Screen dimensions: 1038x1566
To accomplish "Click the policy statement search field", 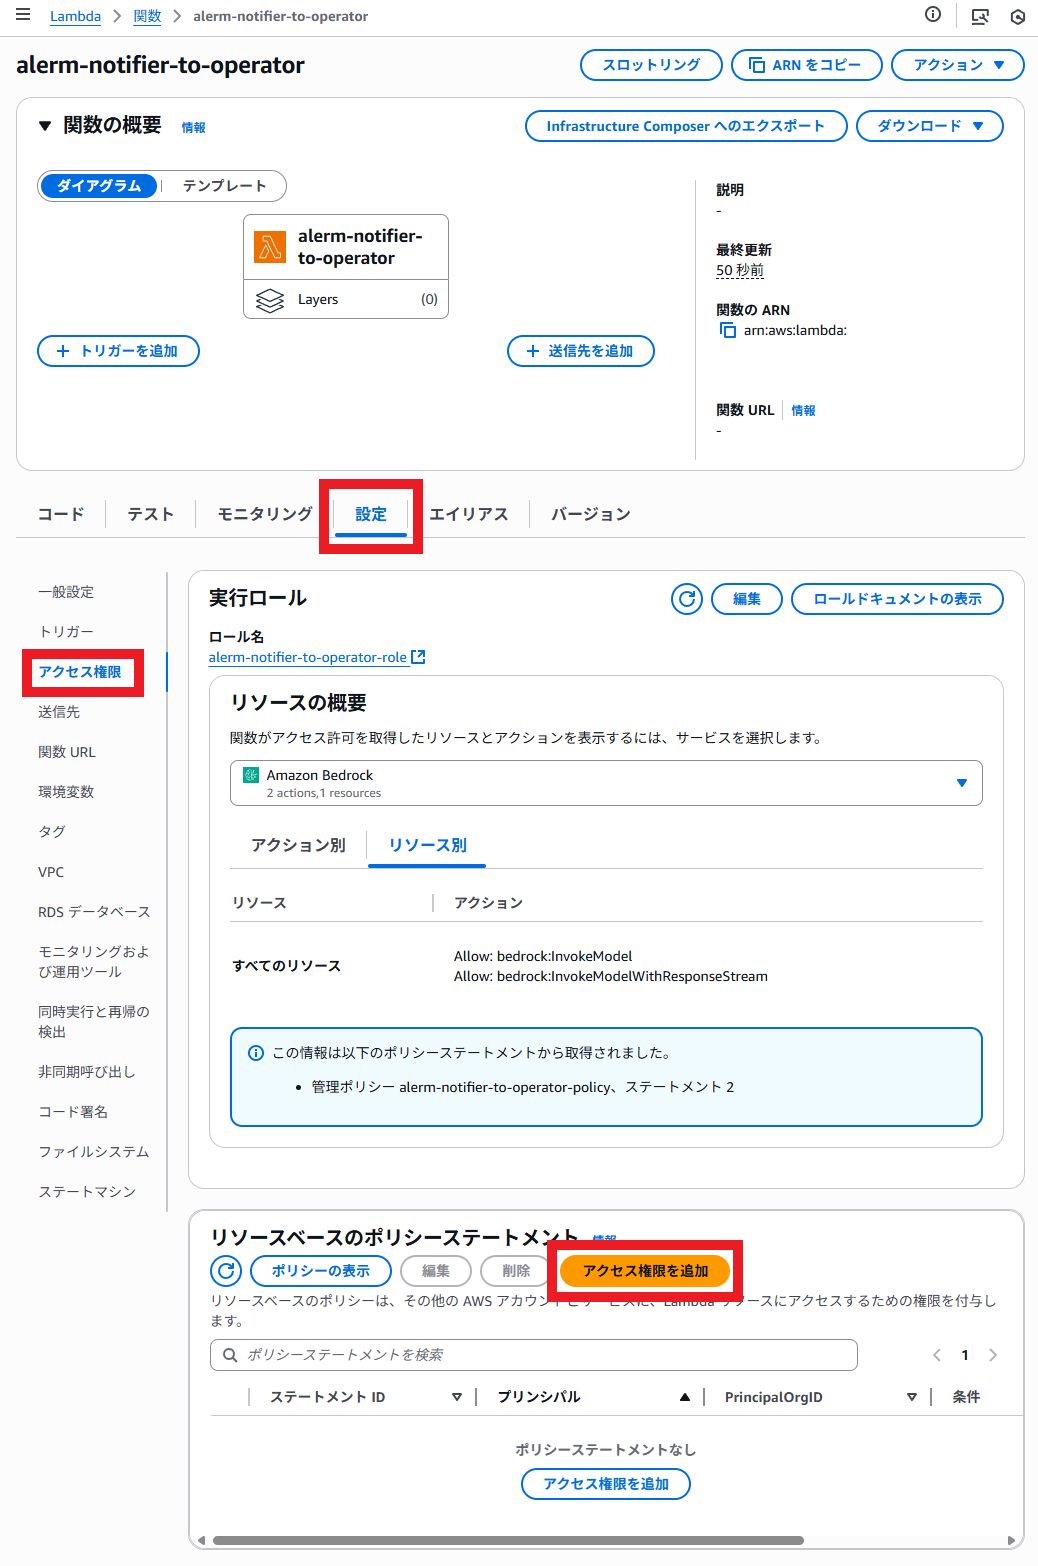I will click(x=534, y=1355).
